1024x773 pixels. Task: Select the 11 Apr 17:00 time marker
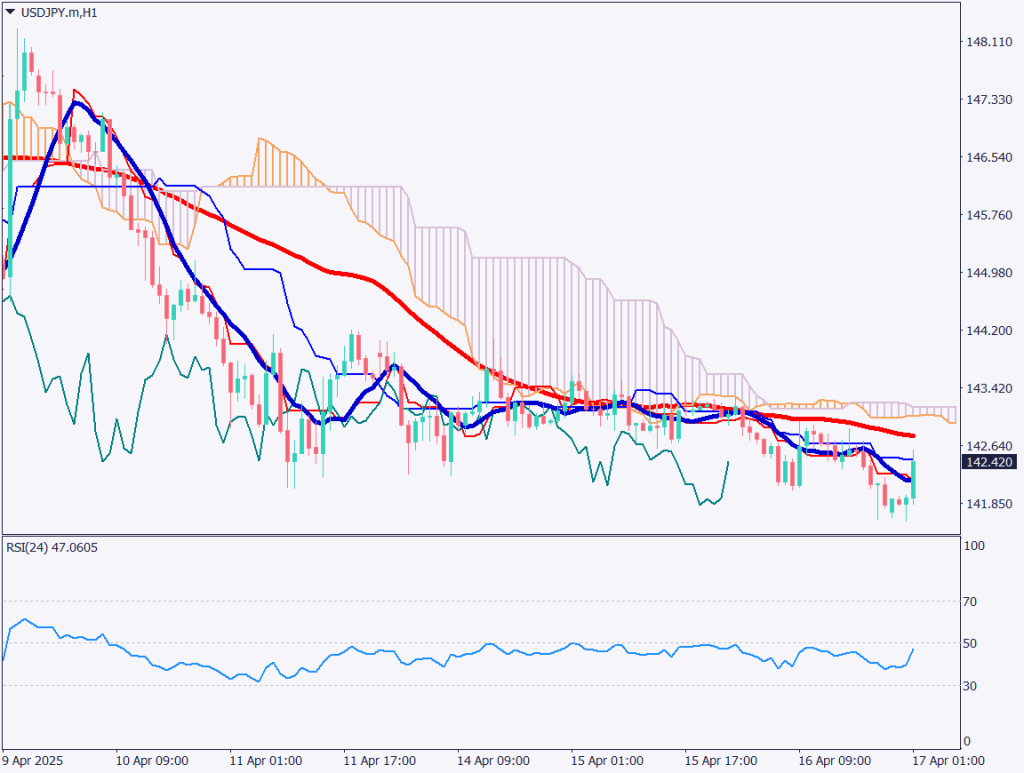[380, 761]
